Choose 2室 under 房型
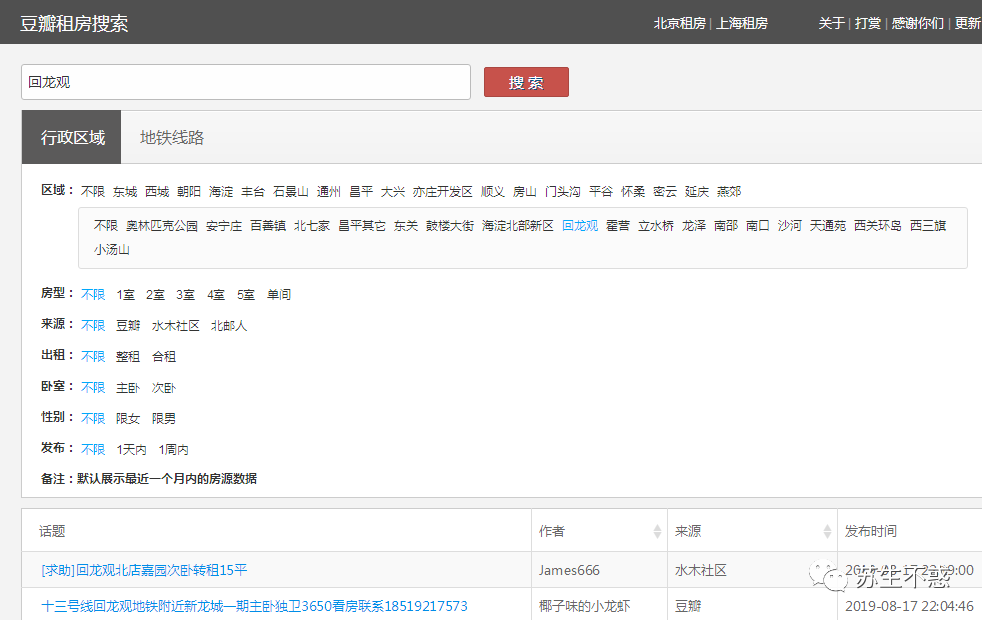 pyautogui.click(x=155, y=294)
